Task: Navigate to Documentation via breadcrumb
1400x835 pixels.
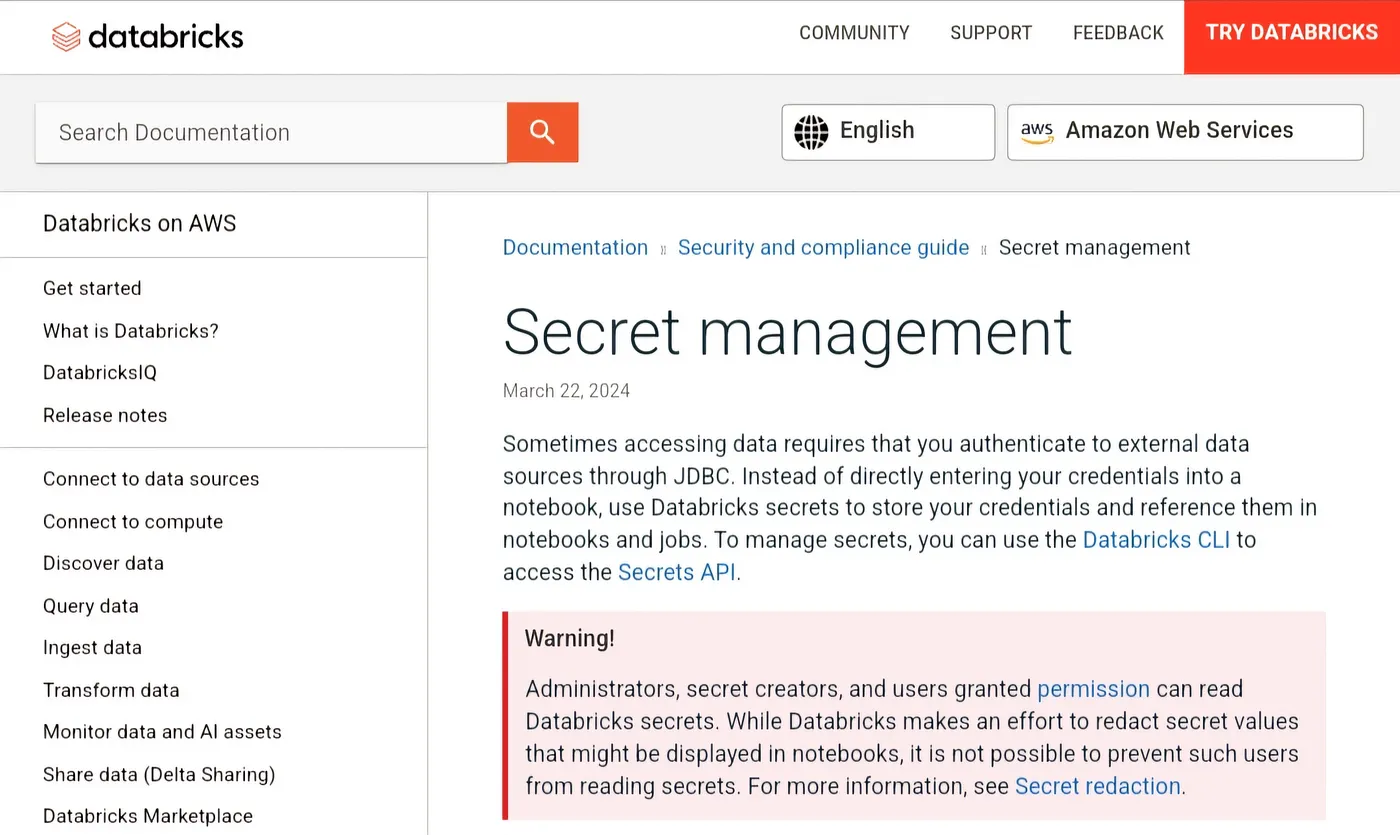Action: pyautogui.click(x=575, y=247)
